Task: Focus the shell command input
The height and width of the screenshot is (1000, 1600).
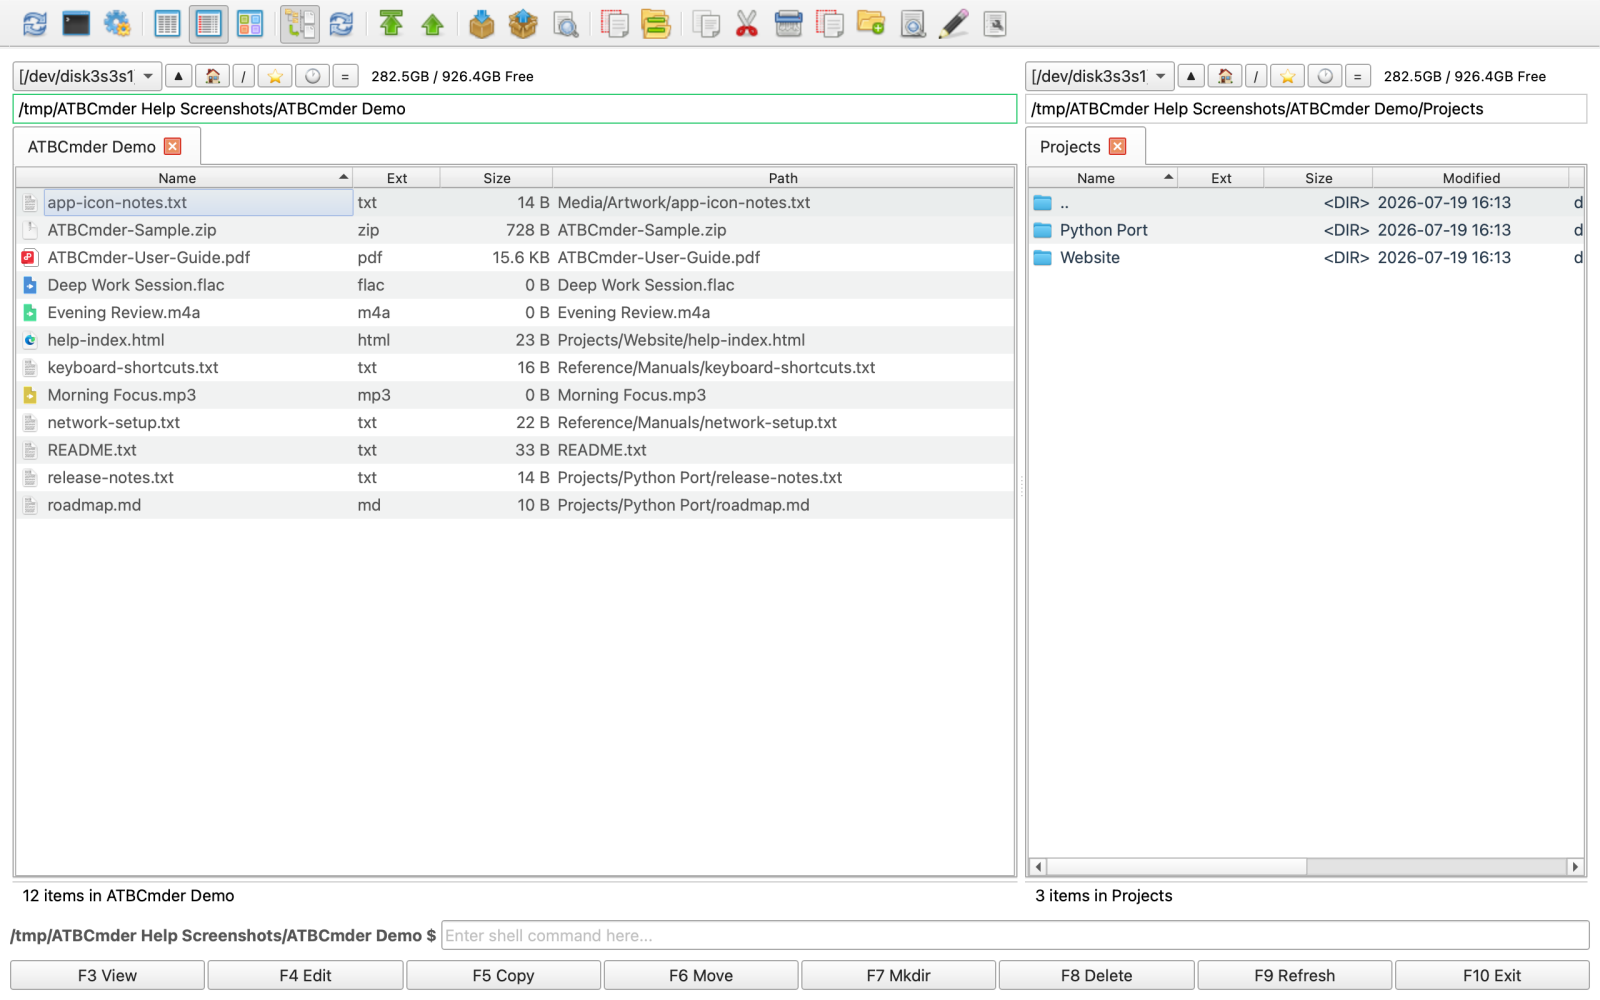Action: coord(1015,936)
